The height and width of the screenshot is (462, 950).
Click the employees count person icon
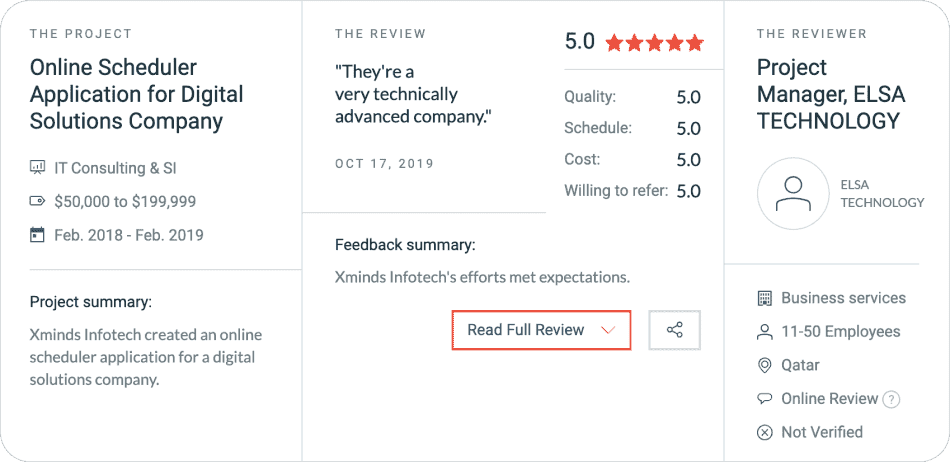pyautogui.click(x=765, y=332)
